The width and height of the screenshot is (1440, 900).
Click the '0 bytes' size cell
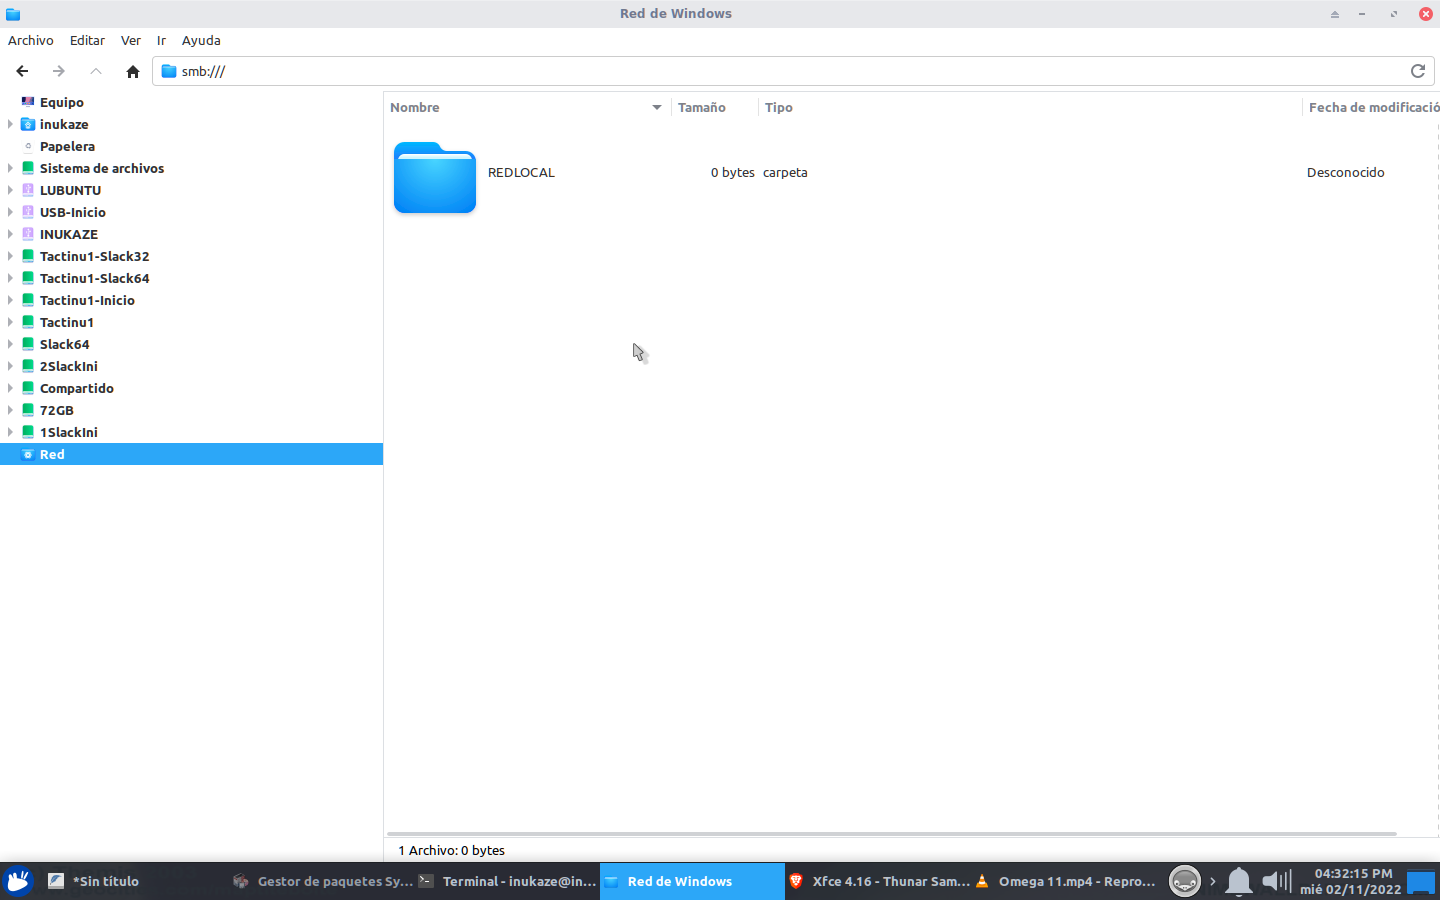click(733, 172)
